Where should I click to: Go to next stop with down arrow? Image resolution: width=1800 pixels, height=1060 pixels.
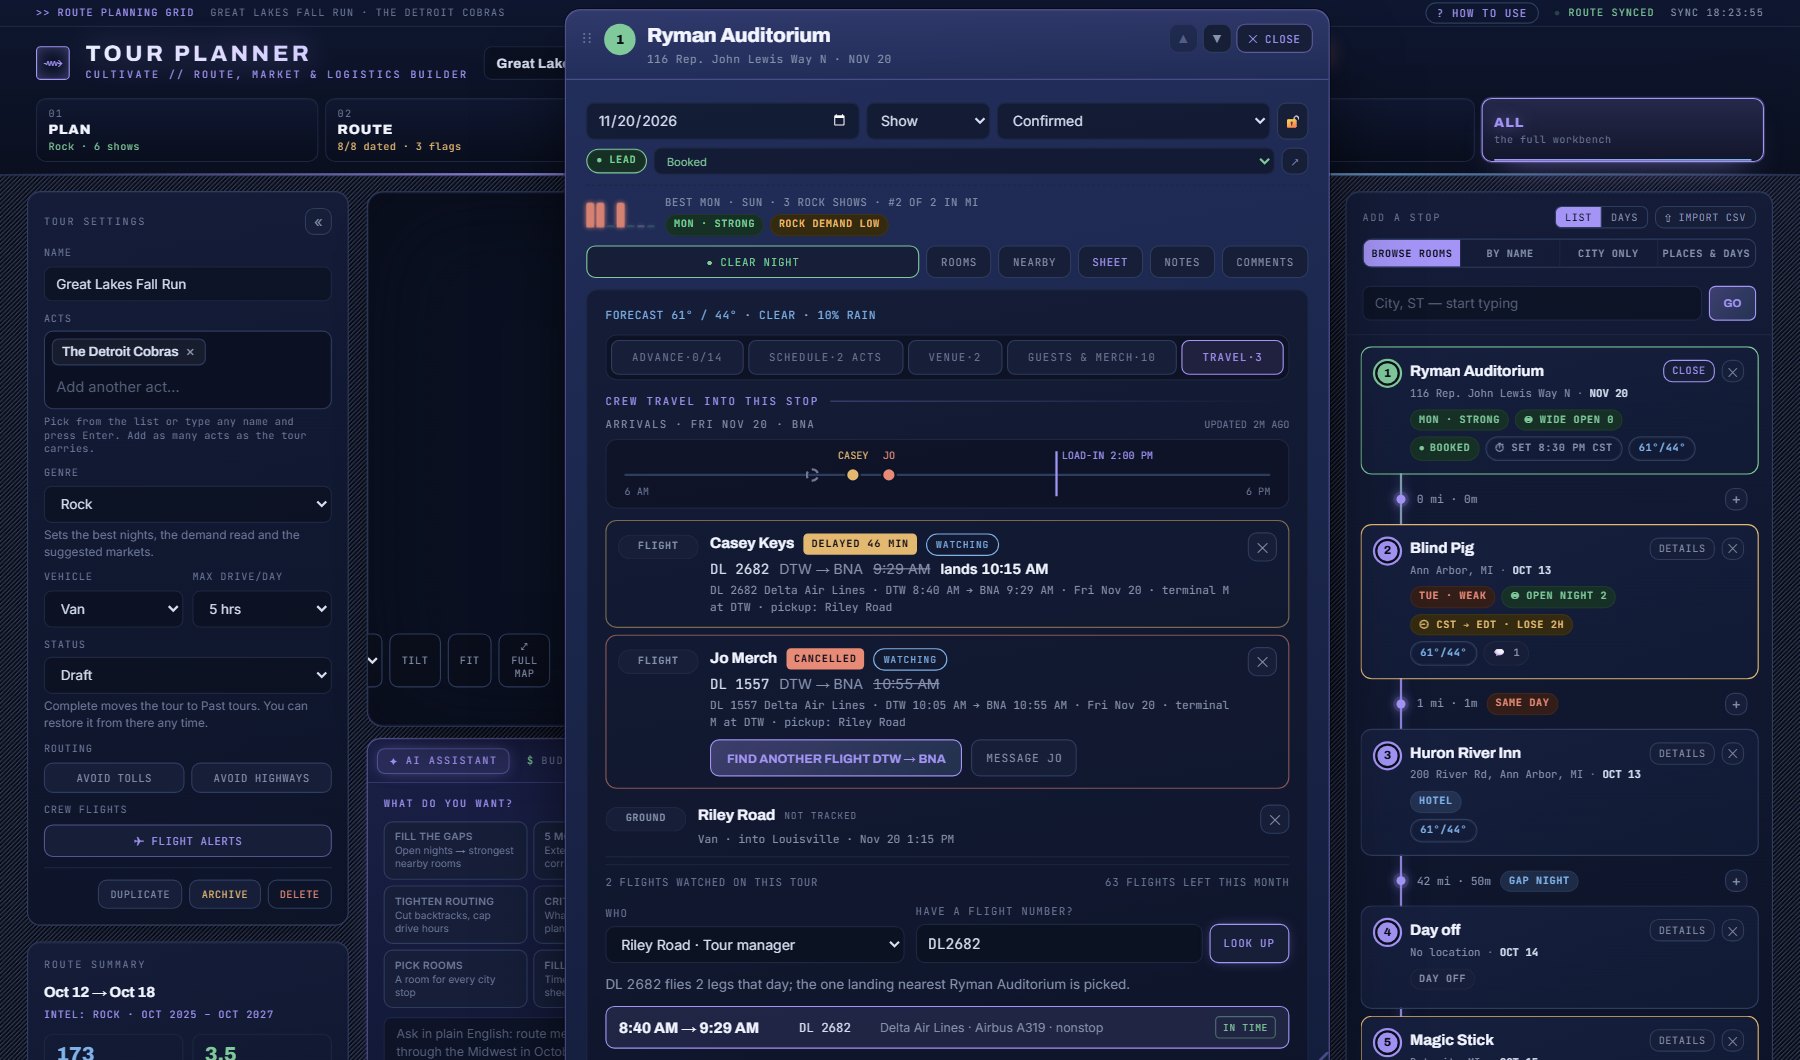pos(1217,39)
